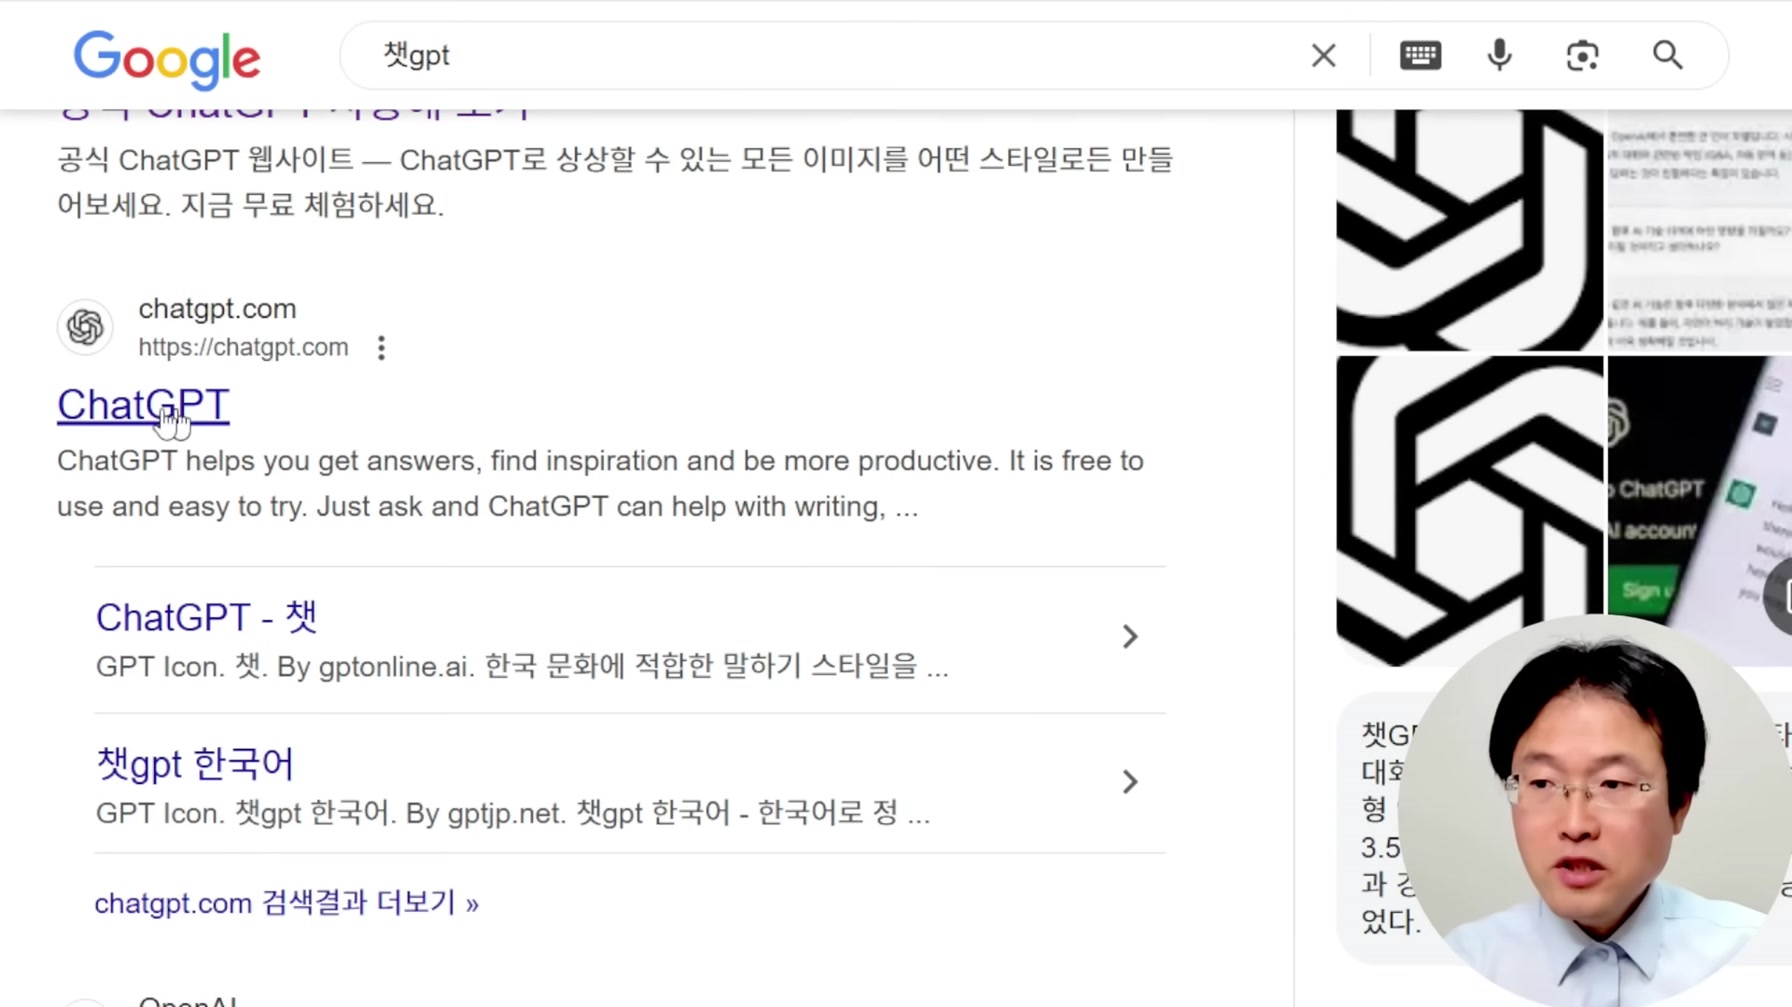This screenshot has width=1792, height=1007.
Task: Click the https://chatgpt.com URL text
Action: [x=243, y=347]
